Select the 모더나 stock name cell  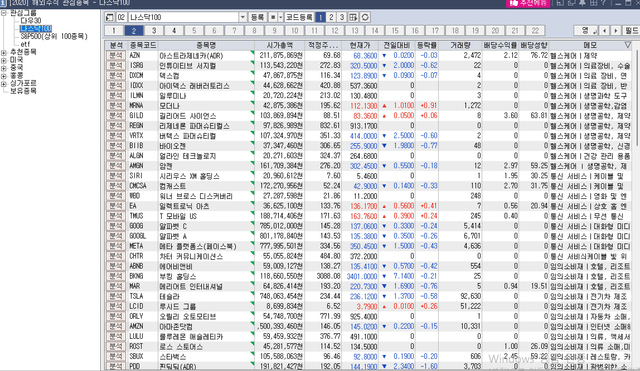[x=206, y=106]
